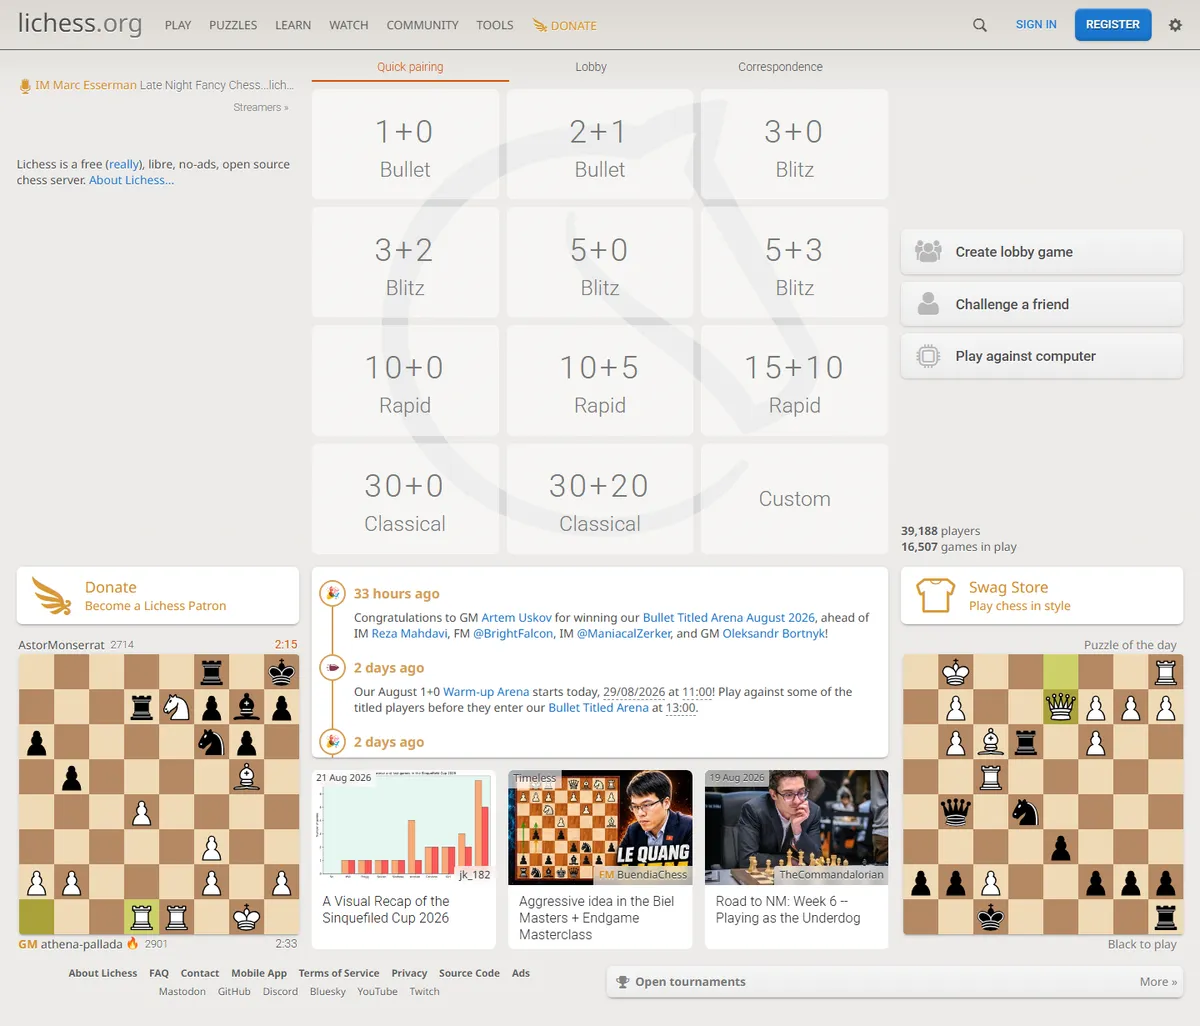
Task: Open the lichess.org home logo
Action: pyautogui.click(x=80, y=24)
